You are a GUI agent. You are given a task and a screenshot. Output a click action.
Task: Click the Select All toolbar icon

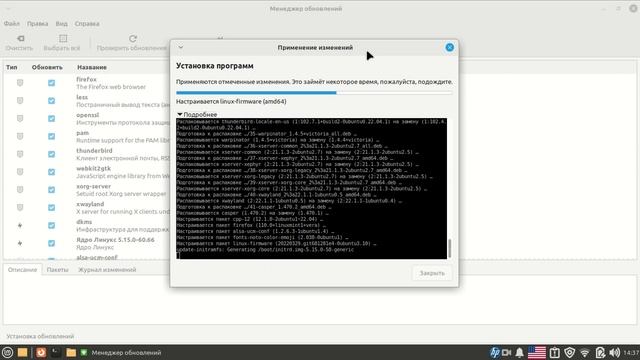click(x=63, y=38)
